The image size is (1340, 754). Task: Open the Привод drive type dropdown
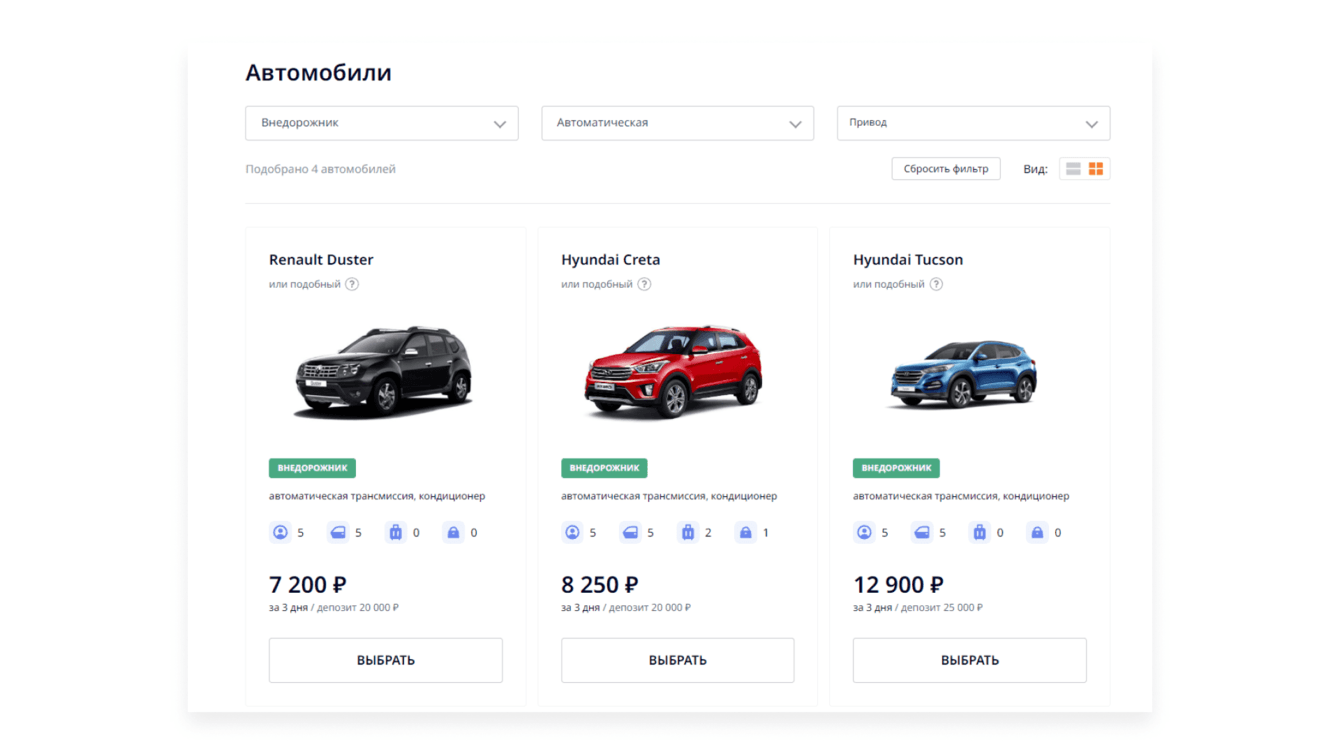pos(973,123)
